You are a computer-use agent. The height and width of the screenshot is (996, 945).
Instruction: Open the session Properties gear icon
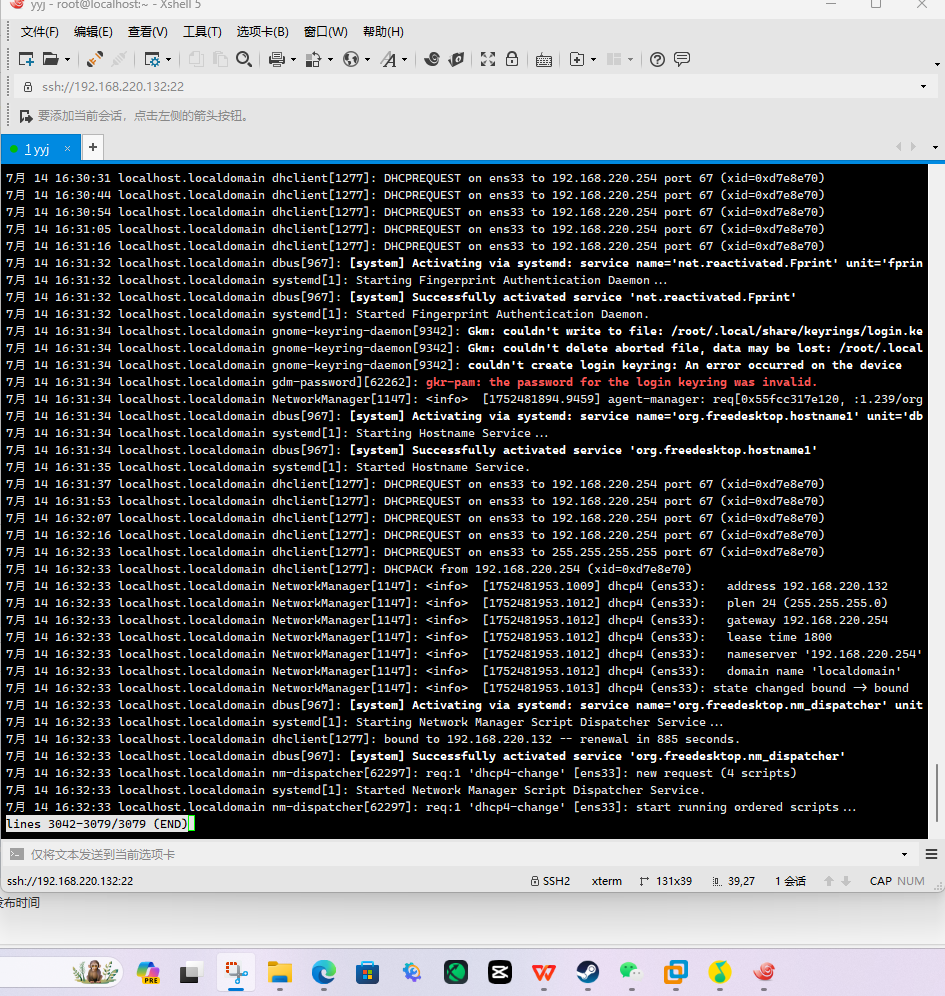[x=152, y=59]
